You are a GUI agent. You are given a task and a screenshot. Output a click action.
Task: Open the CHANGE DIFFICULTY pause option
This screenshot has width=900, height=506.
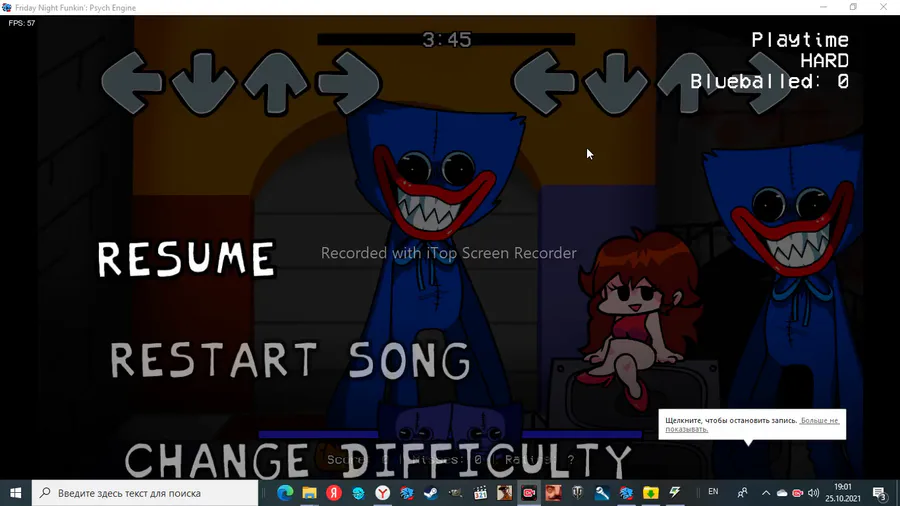coord(378,460)
